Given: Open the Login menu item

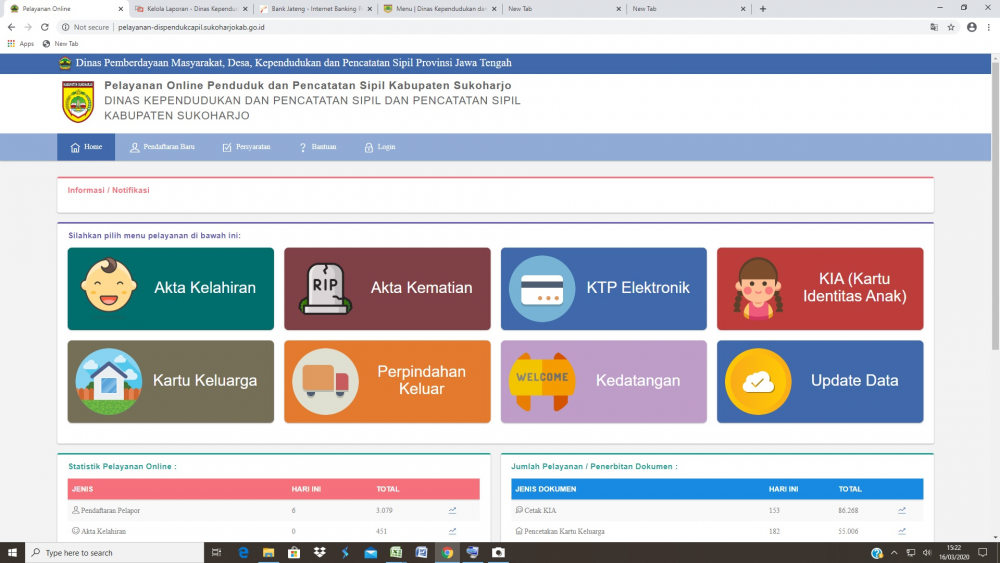Looking at the screenshot, I should [x=379, y=147].
